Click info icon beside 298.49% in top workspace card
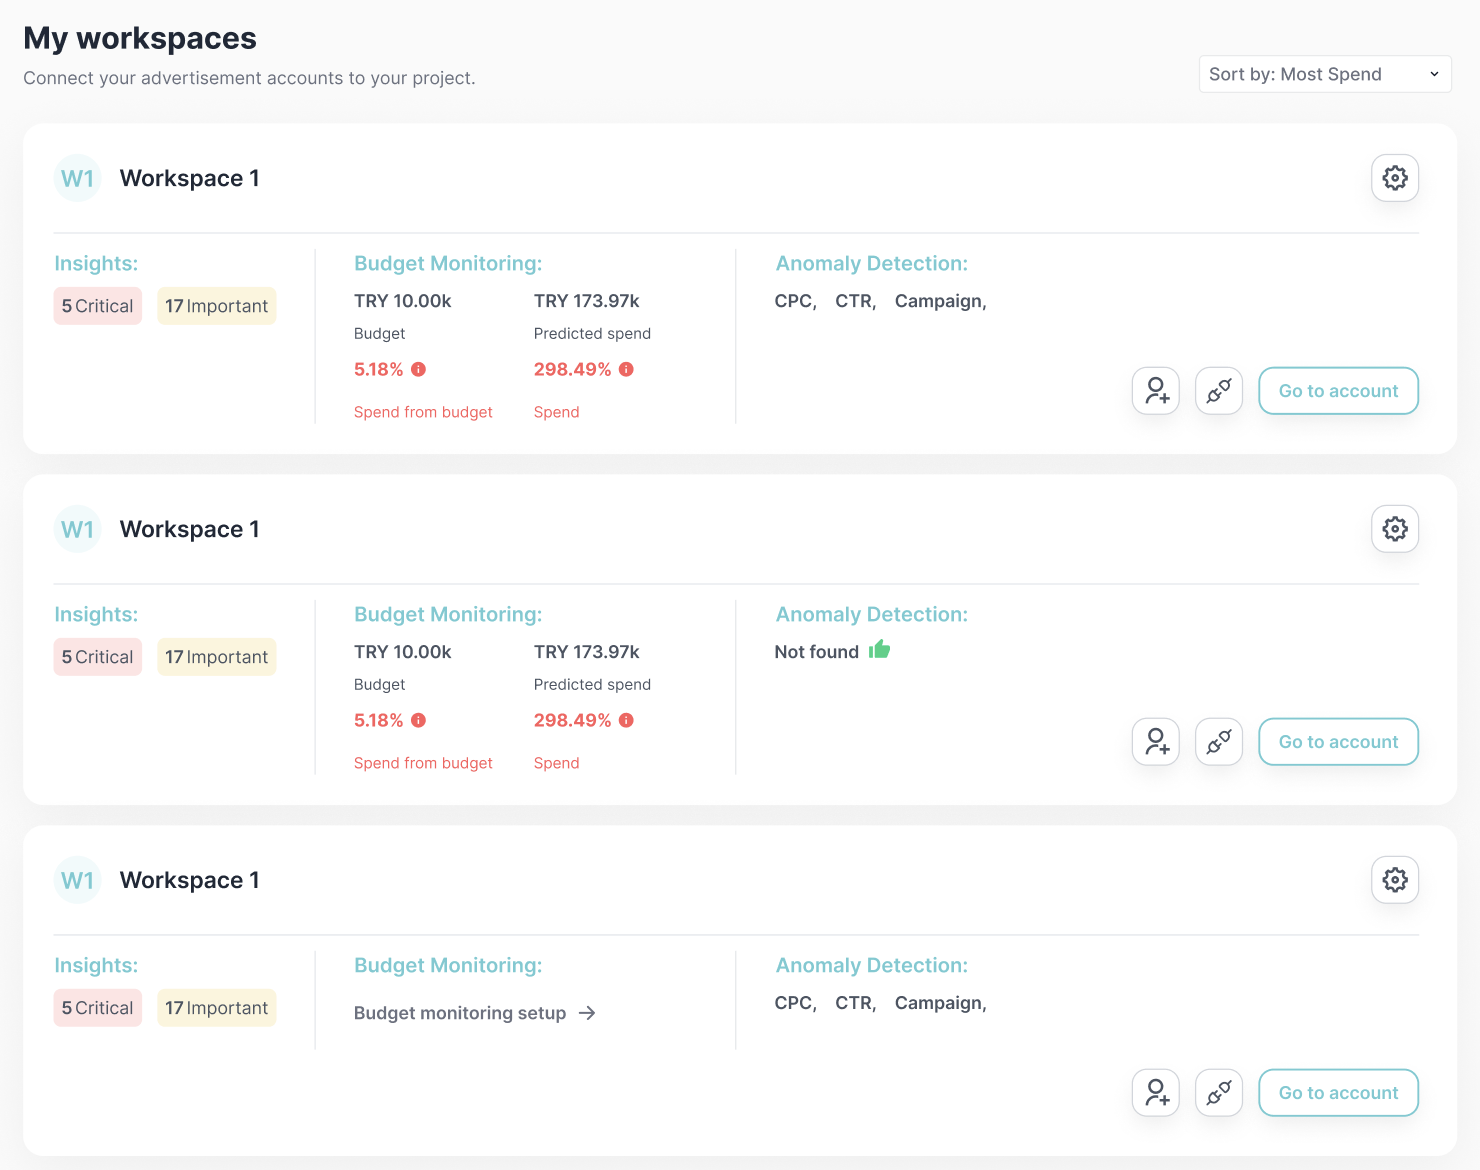The height and width of the screenshot is (1170, 1480). 626,369
